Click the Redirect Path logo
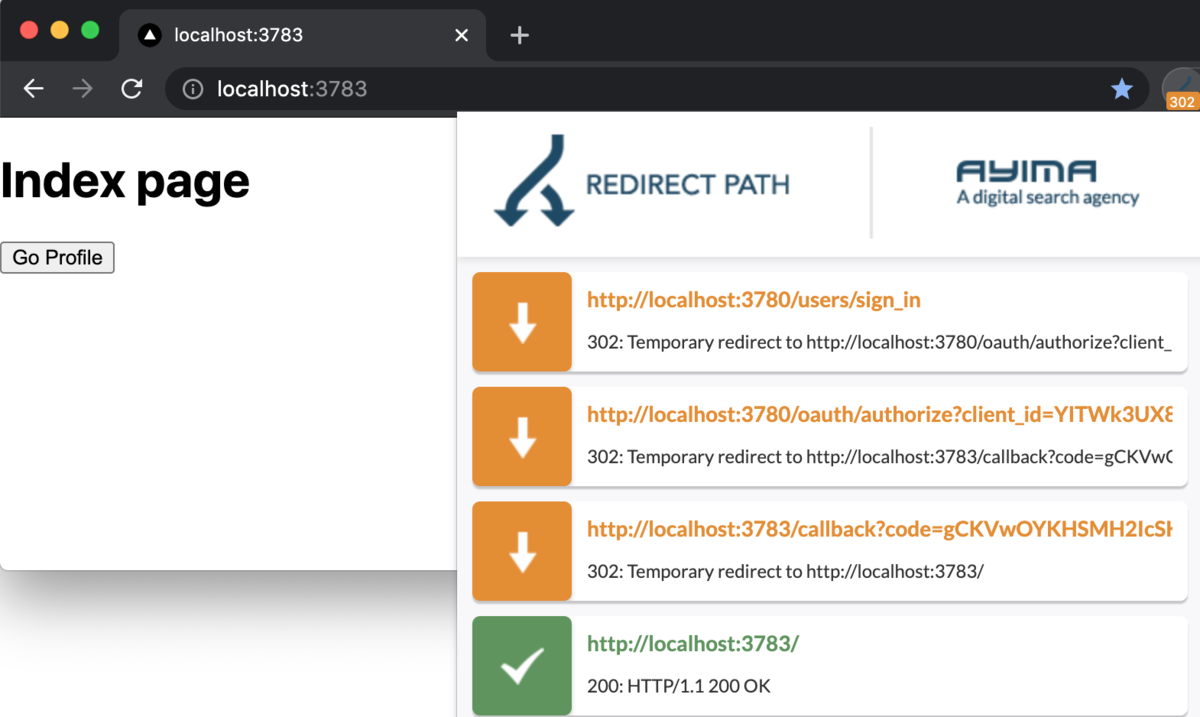Image resolution: width=1200 pixels, height=717 pixels. pyautogui.click(x=640, y=182)
